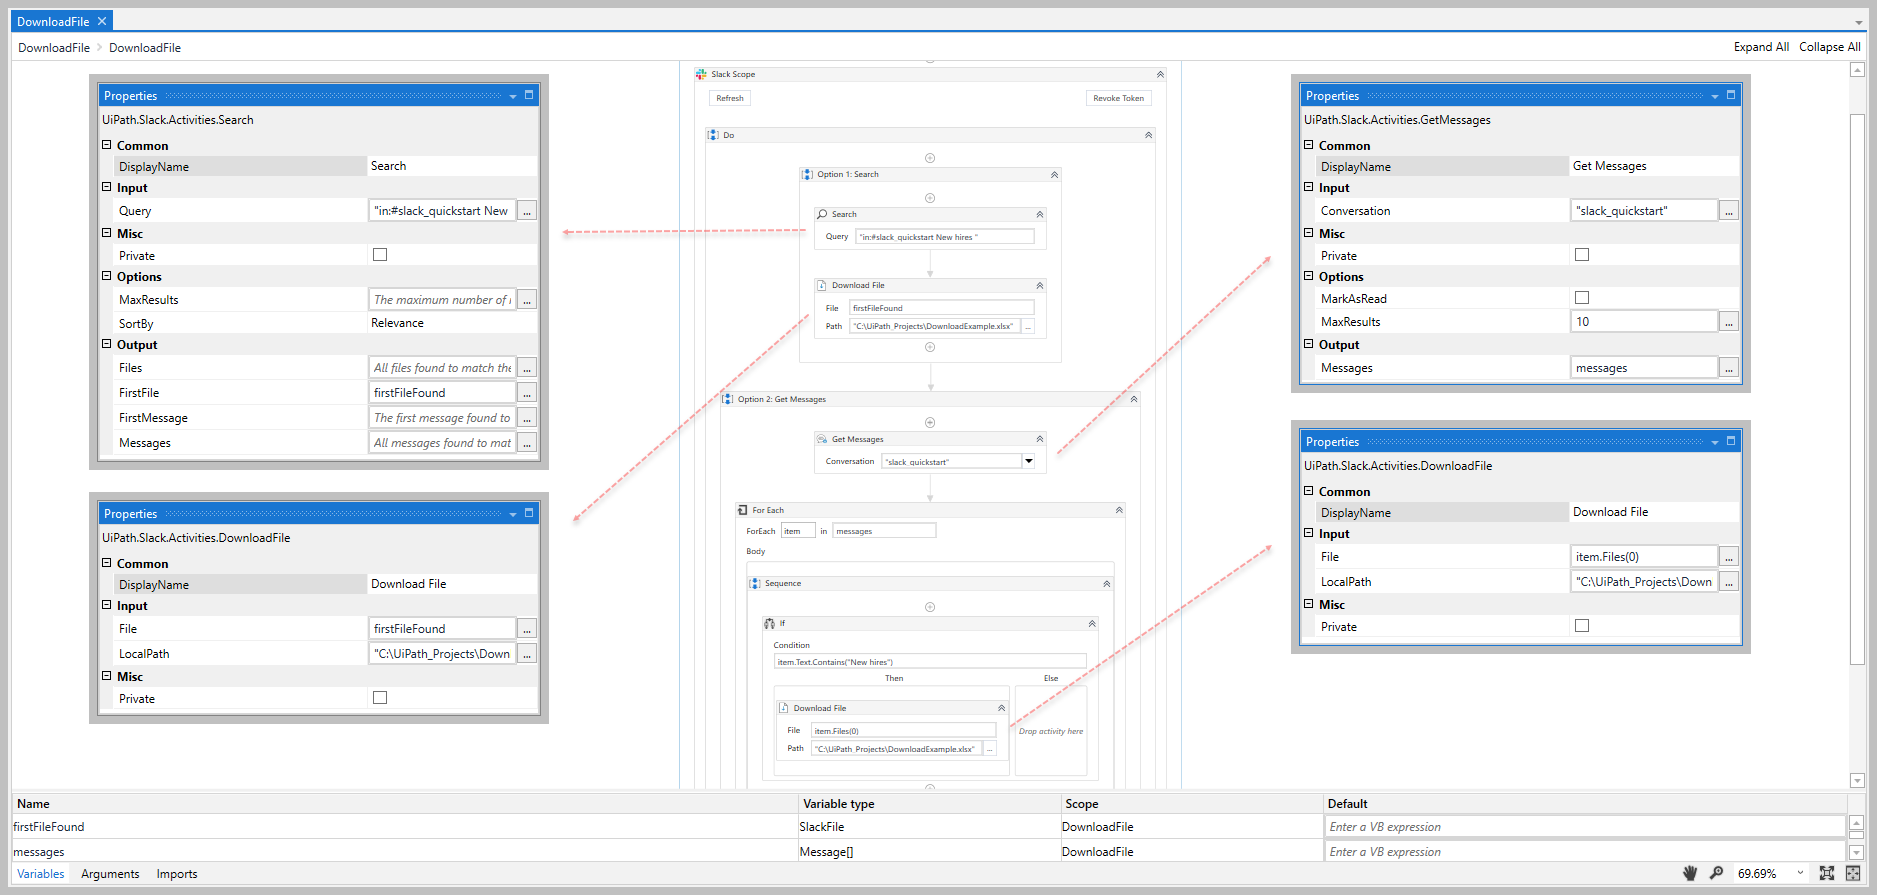The height and width of the screenshot is (895, 1877).
Task: Maximize the GetMessages Properties panel
Action: 1731,95
